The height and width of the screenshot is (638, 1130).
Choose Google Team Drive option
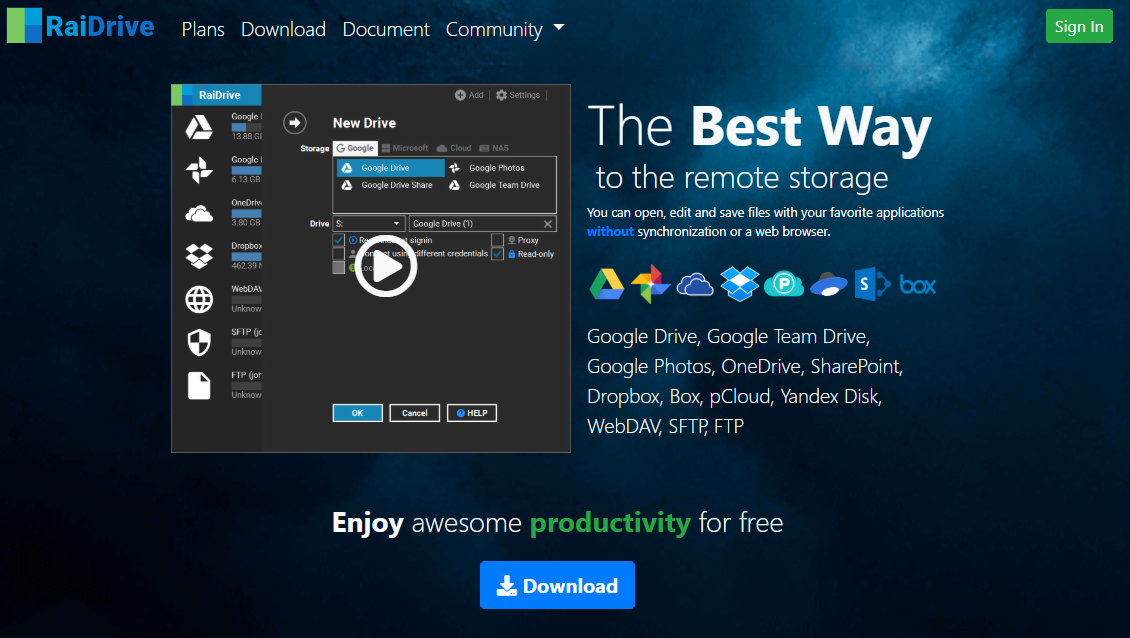[495, 185]
